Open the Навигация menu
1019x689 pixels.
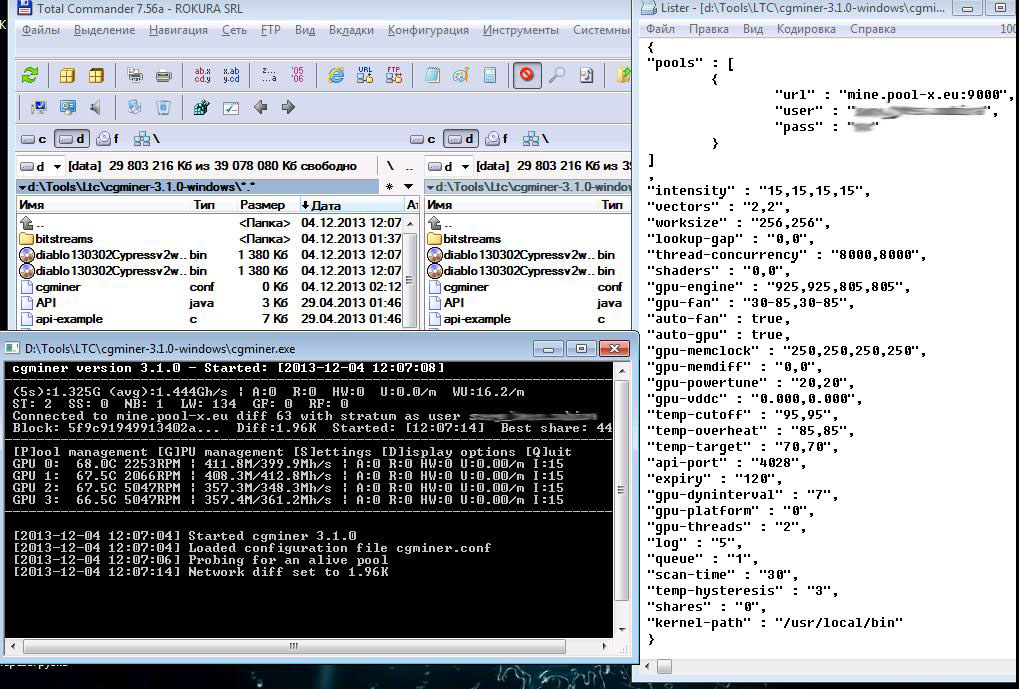coord(178,30)
